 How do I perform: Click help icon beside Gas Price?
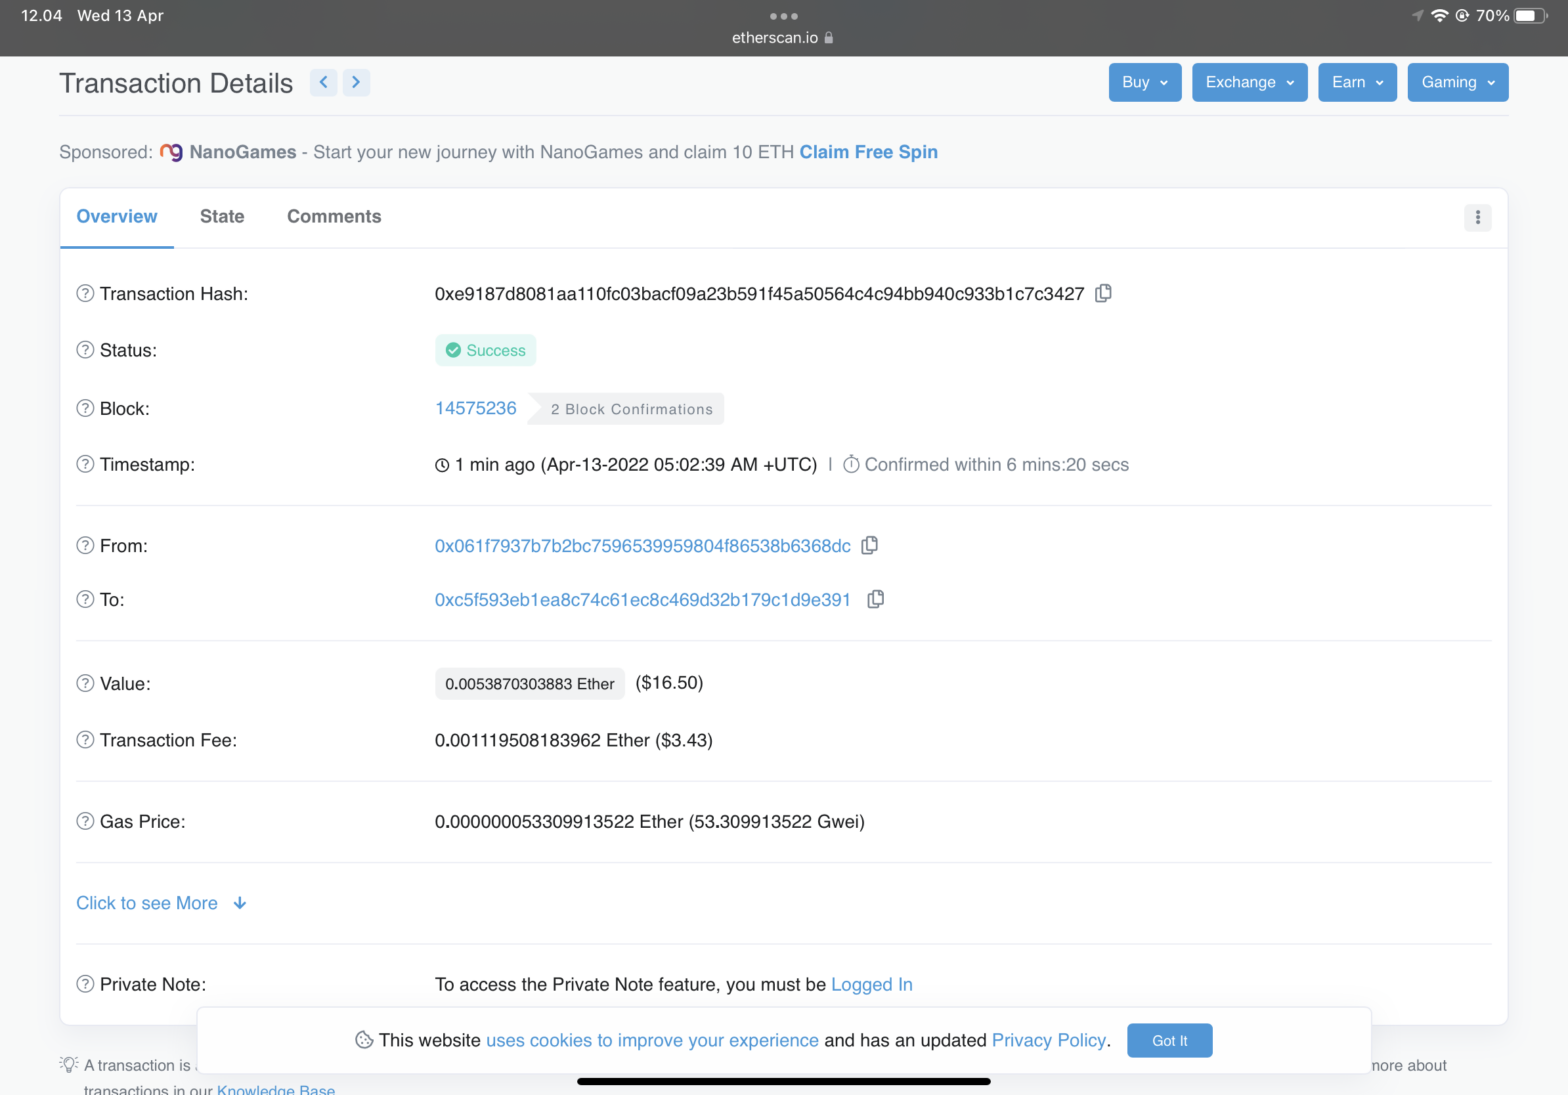tap(85, 821)
